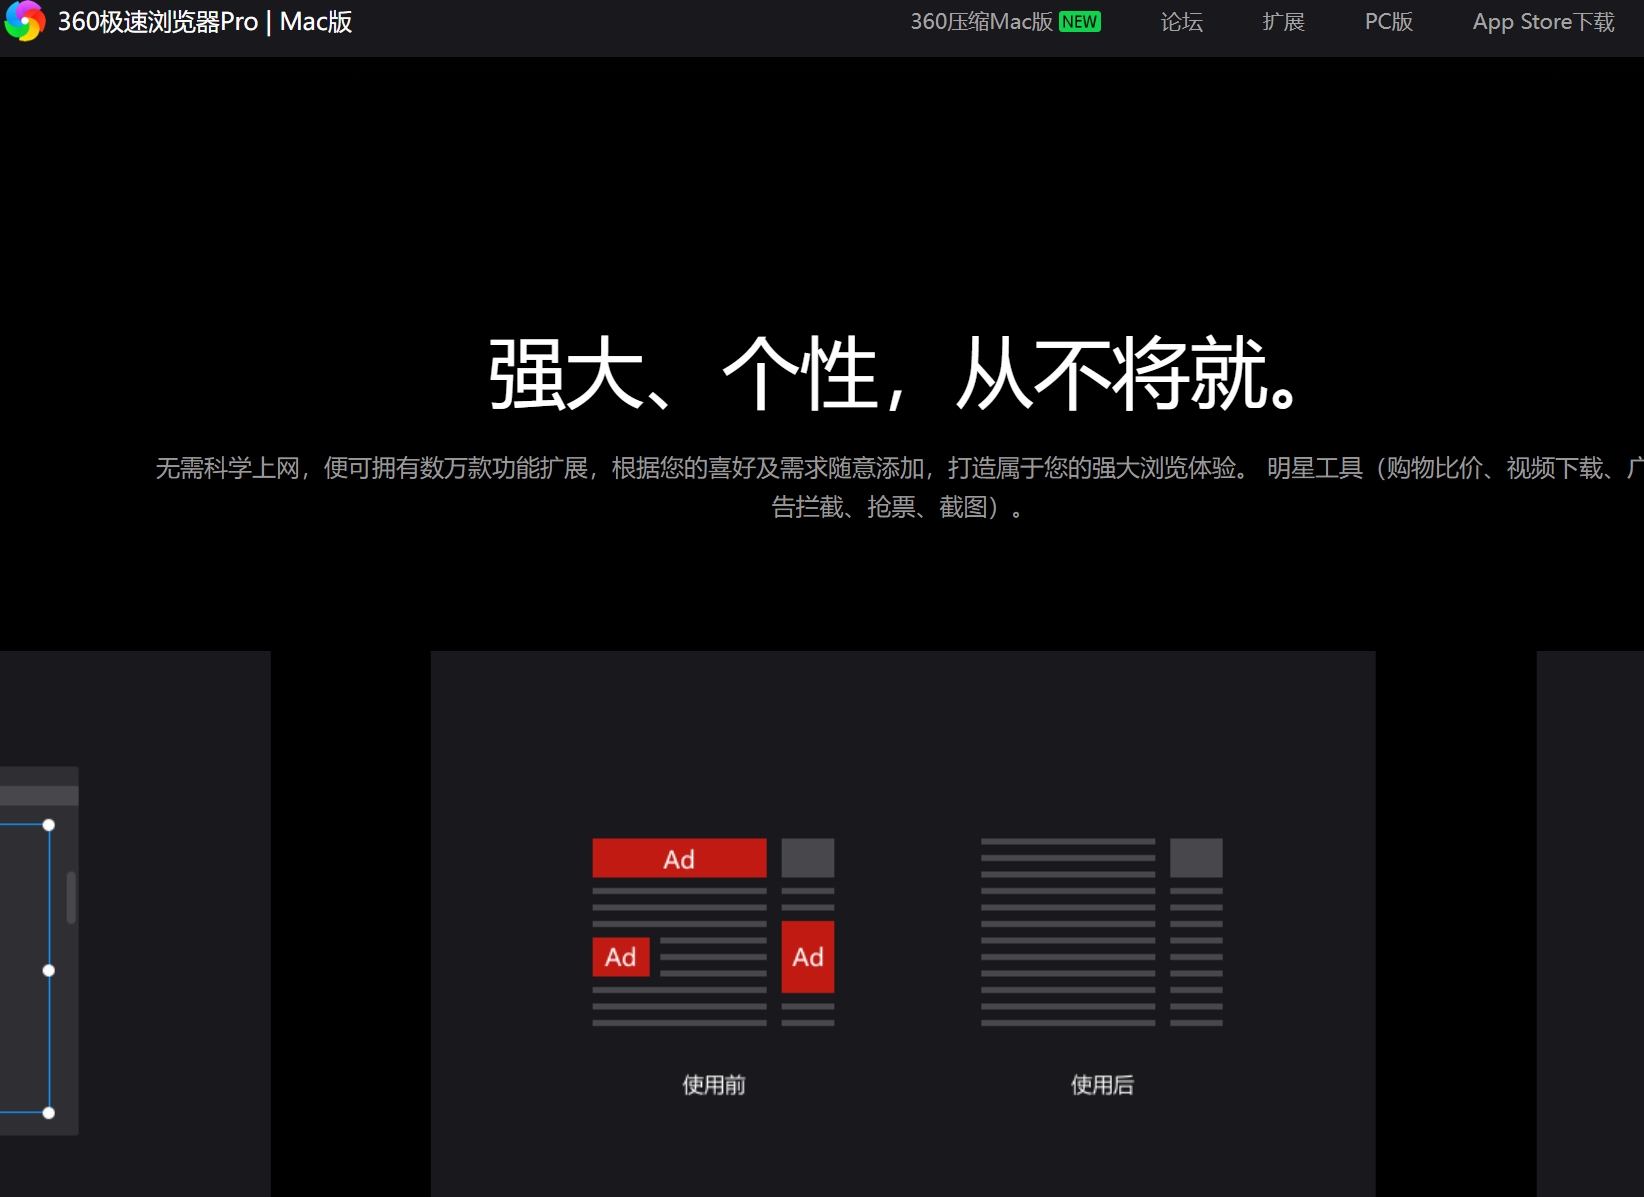Click the colorful 360 browser logo
Screen dimensions: 1644x1197
point(24,21)
